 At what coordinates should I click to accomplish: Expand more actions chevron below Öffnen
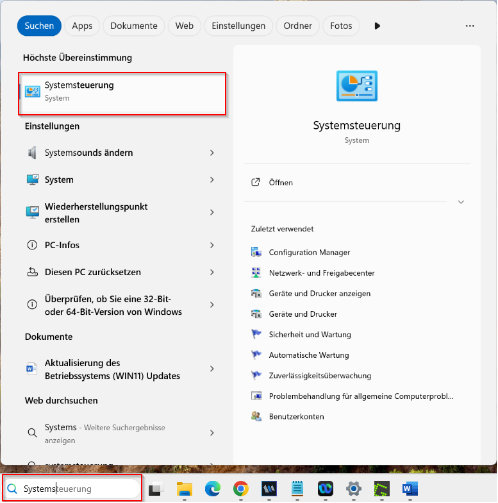tap(461, 202)
